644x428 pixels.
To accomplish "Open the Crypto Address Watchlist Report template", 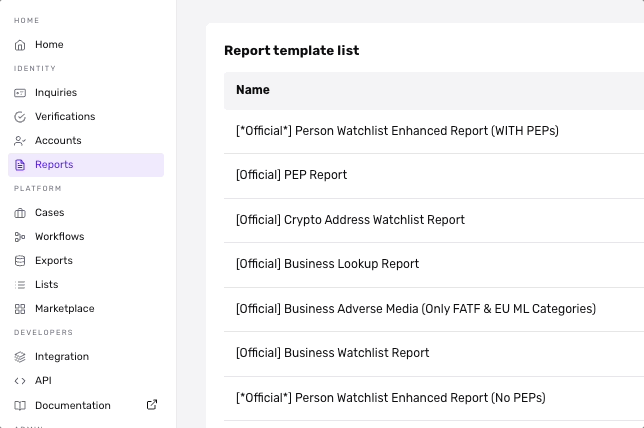I will point(350,220).
